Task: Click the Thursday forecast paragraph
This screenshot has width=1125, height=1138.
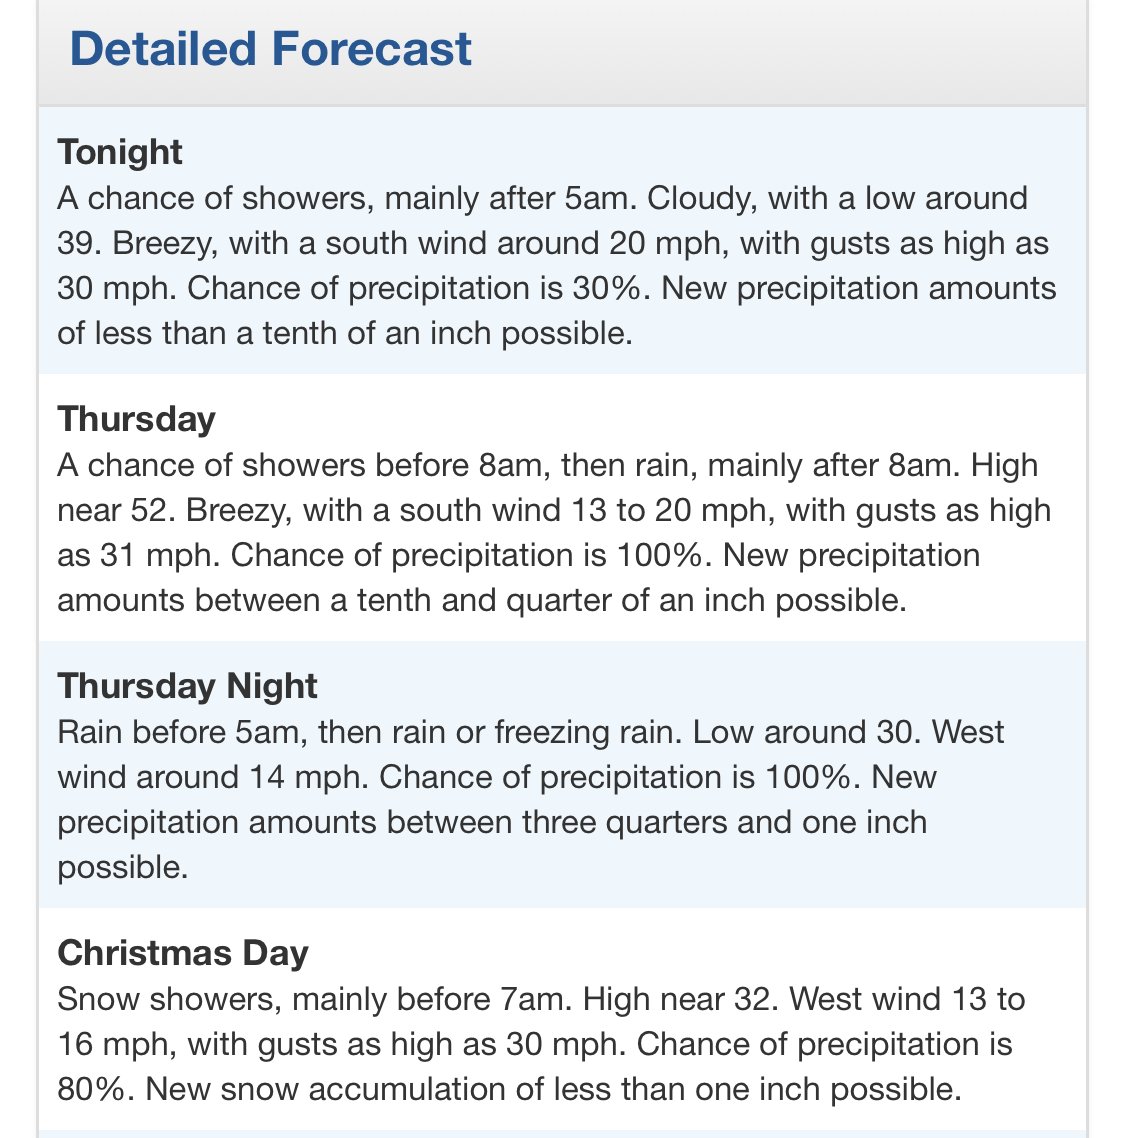Action: click(555, 533)
